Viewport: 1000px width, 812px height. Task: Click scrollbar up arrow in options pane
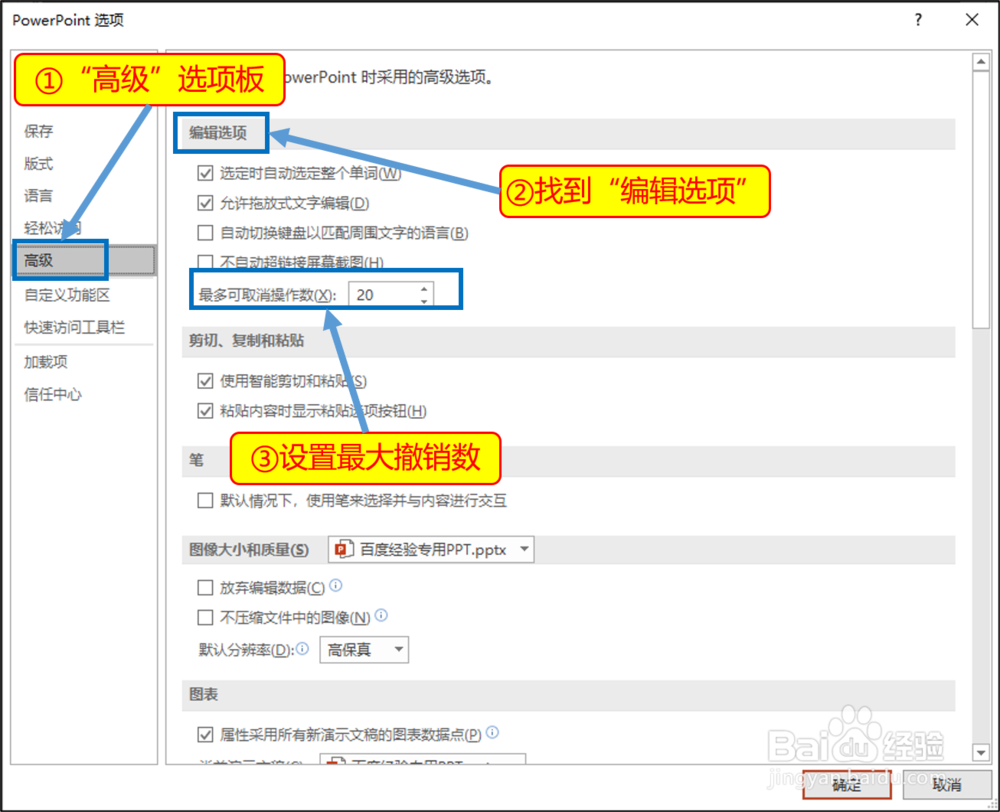point(981,62)
